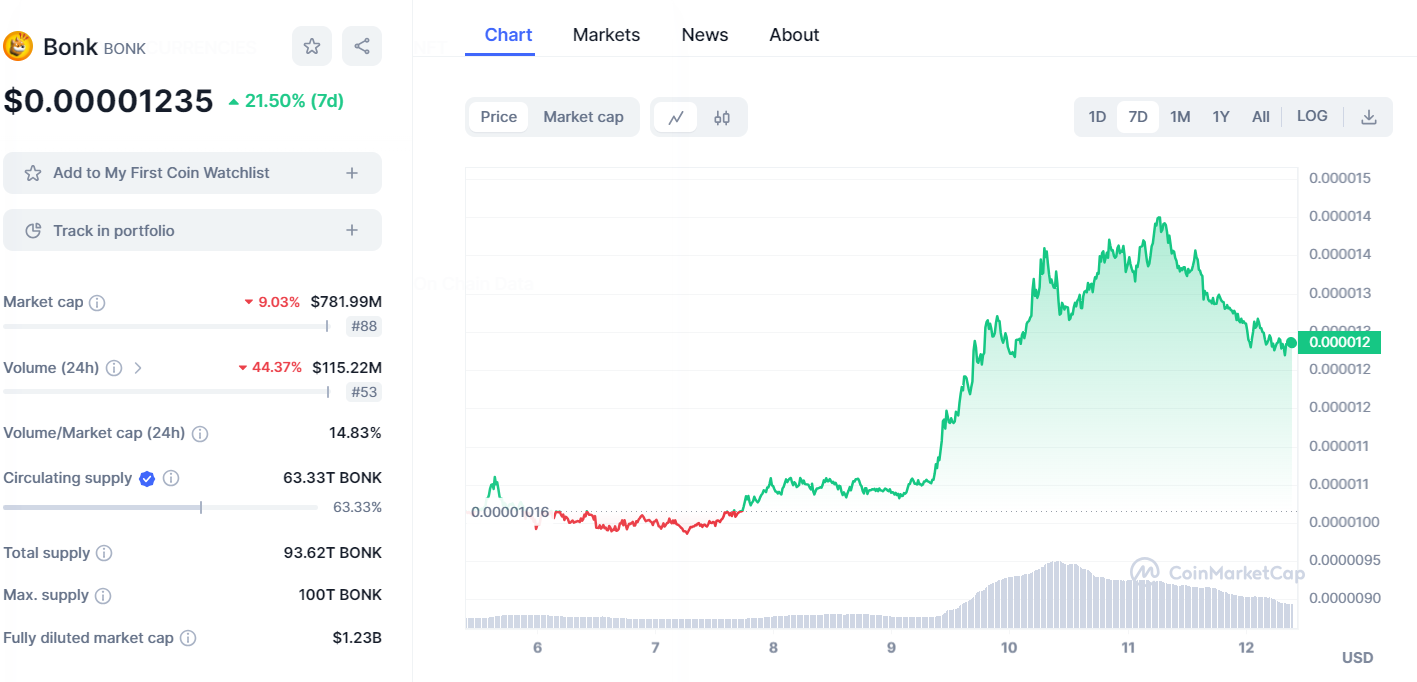Select the Price chart toggle
This screenshot has height=682, width=1417.
(499, 117)
